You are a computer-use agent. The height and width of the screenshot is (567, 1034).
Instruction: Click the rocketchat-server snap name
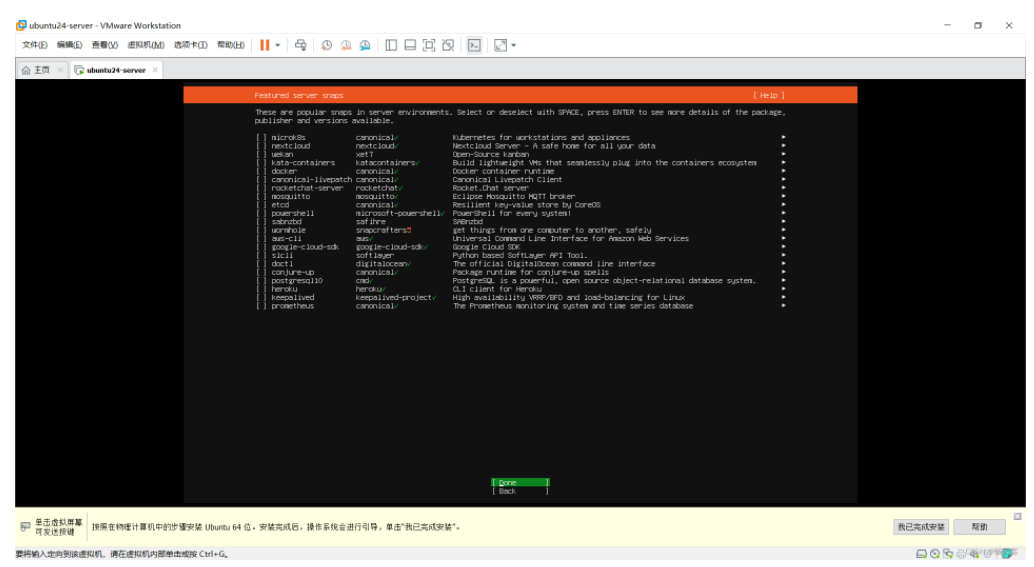pos(307,189)
